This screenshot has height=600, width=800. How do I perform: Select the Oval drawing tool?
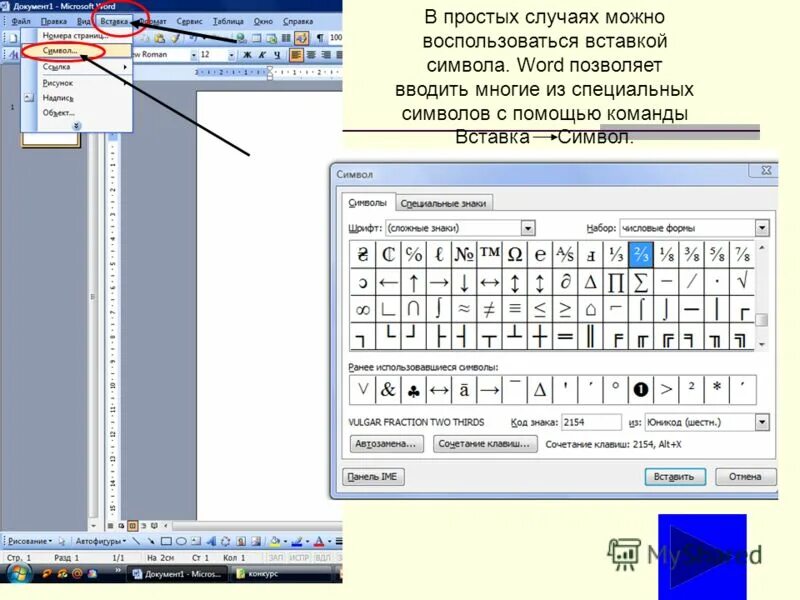pyautogui.click(x=181, y=541)
